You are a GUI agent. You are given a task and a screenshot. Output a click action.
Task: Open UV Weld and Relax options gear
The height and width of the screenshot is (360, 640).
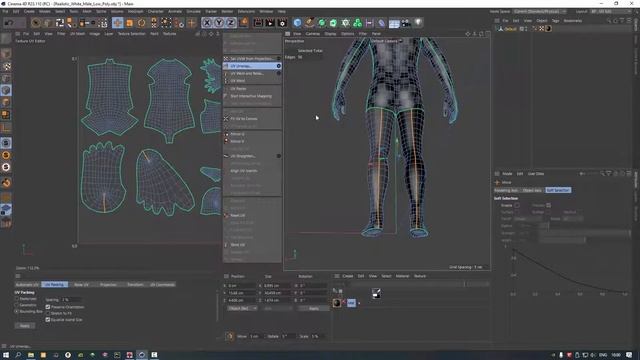pos(279,73)
